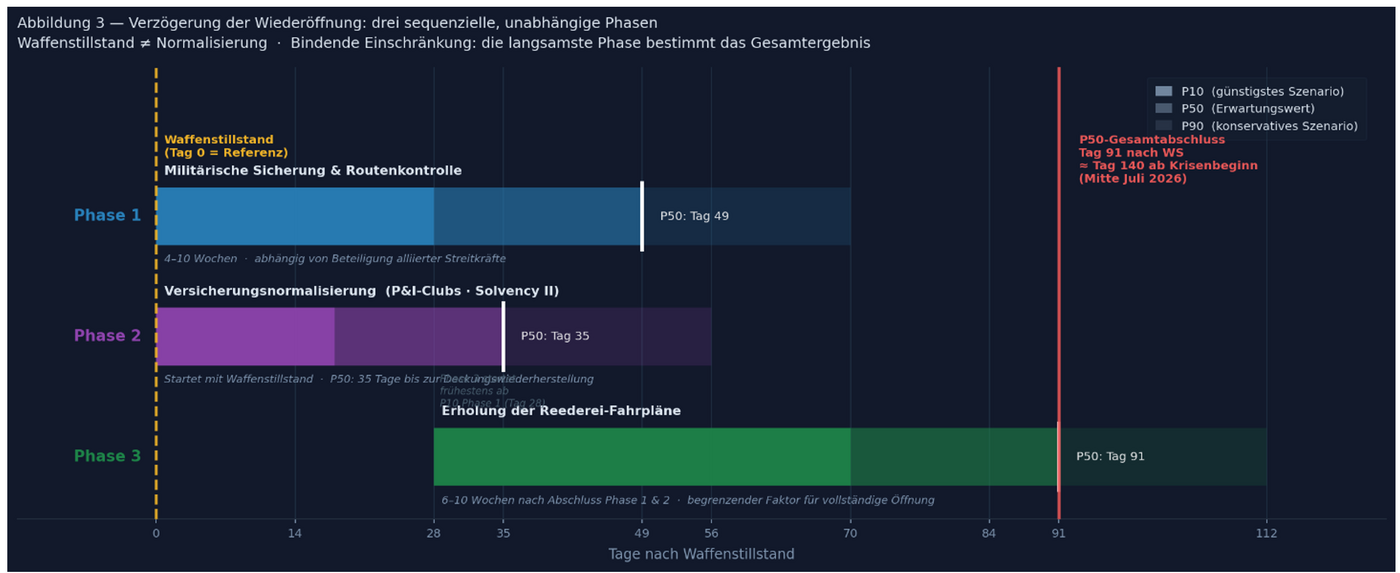Image resolution: width=1400 pixels, height=573 pixels.
Task: Click the "P50: Tag 91" label
Action: 1110,456
